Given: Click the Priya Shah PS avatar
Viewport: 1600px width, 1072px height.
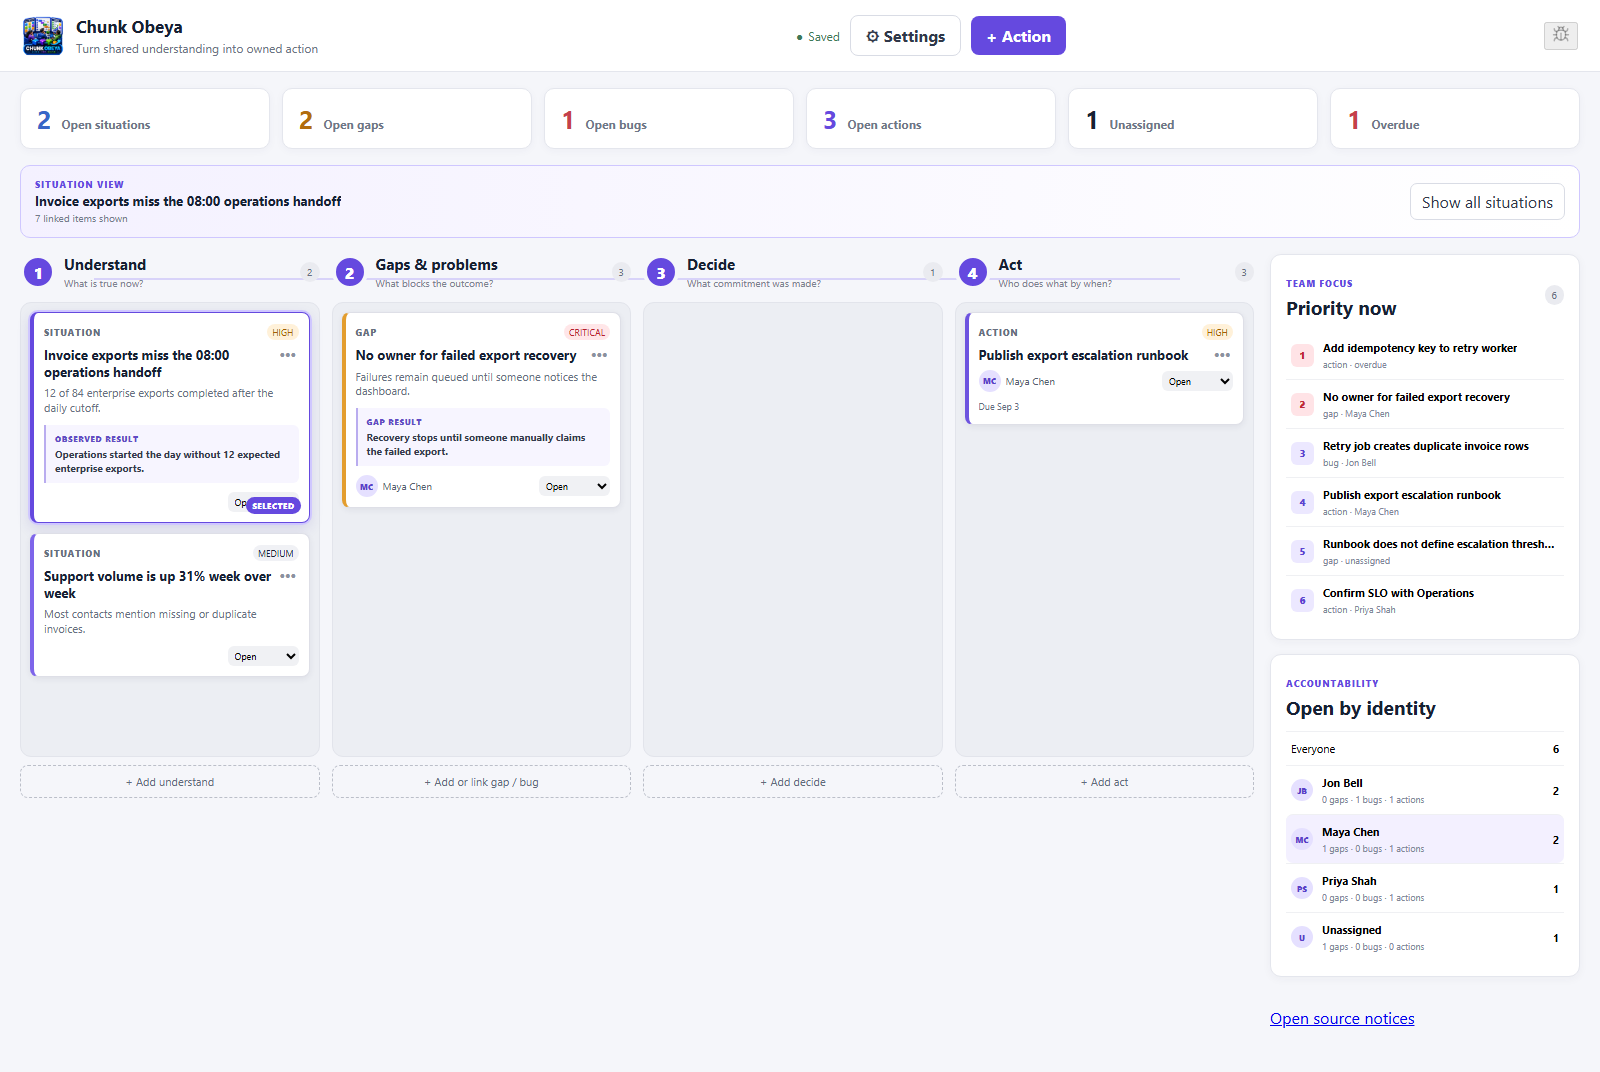Looking at the screenshot, I should 1302,889.
